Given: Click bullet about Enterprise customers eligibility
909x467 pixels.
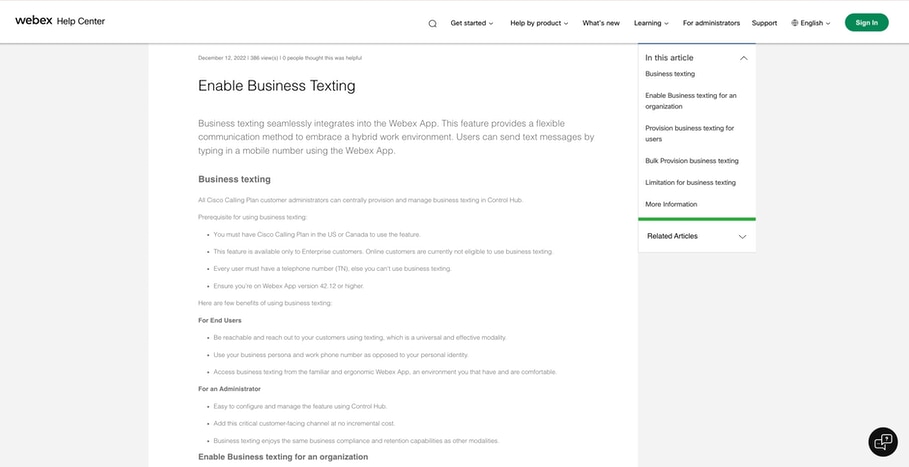Looking at the screenshot, I should pyautogui.click(x=383, y=252).
